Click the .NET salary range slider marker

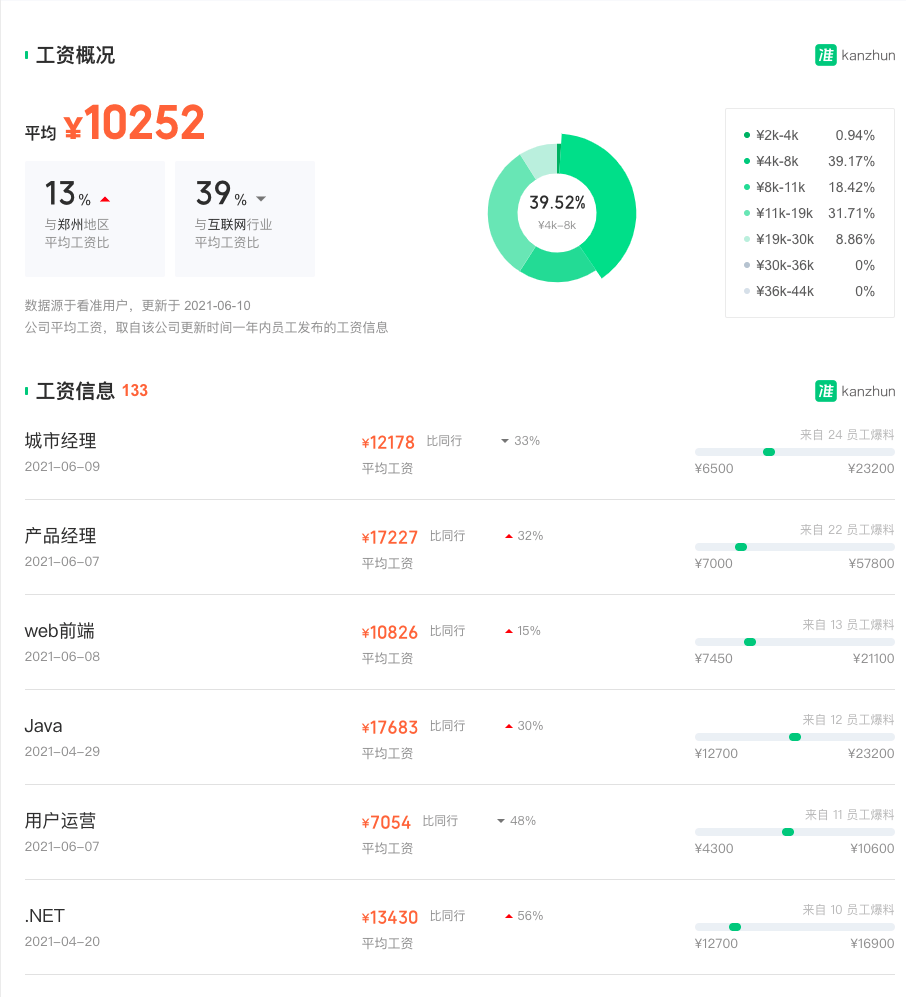click(x=735, y=927)
